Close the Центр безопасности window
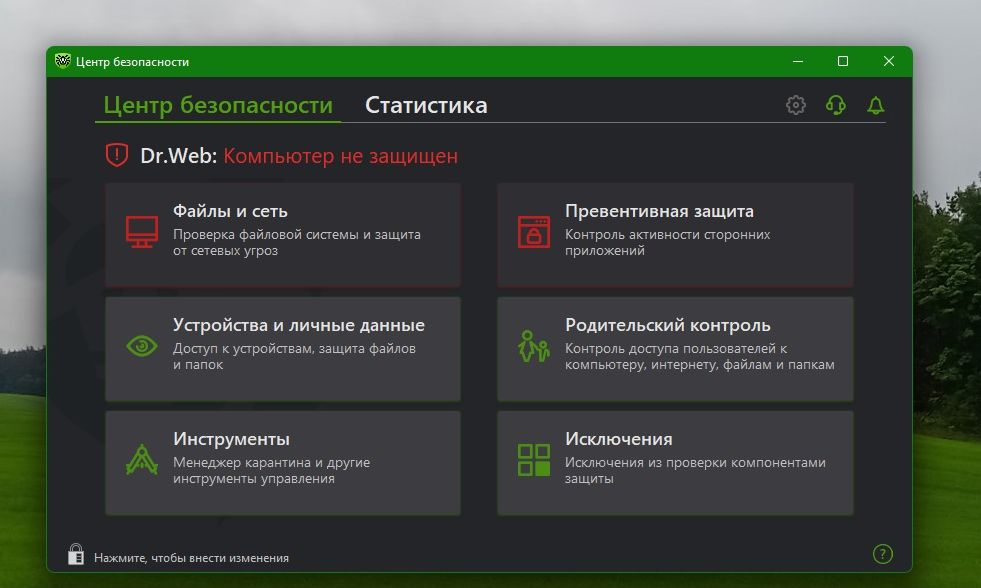 (x=888, y=61)
